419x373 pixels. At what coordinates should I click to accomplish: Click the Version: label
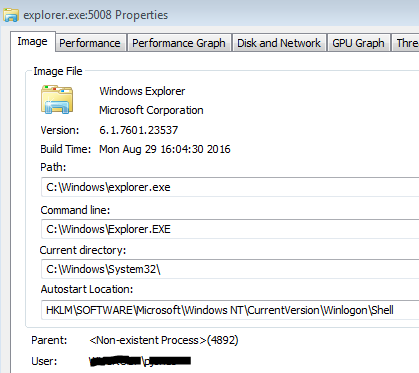click(x=60, y=130)
